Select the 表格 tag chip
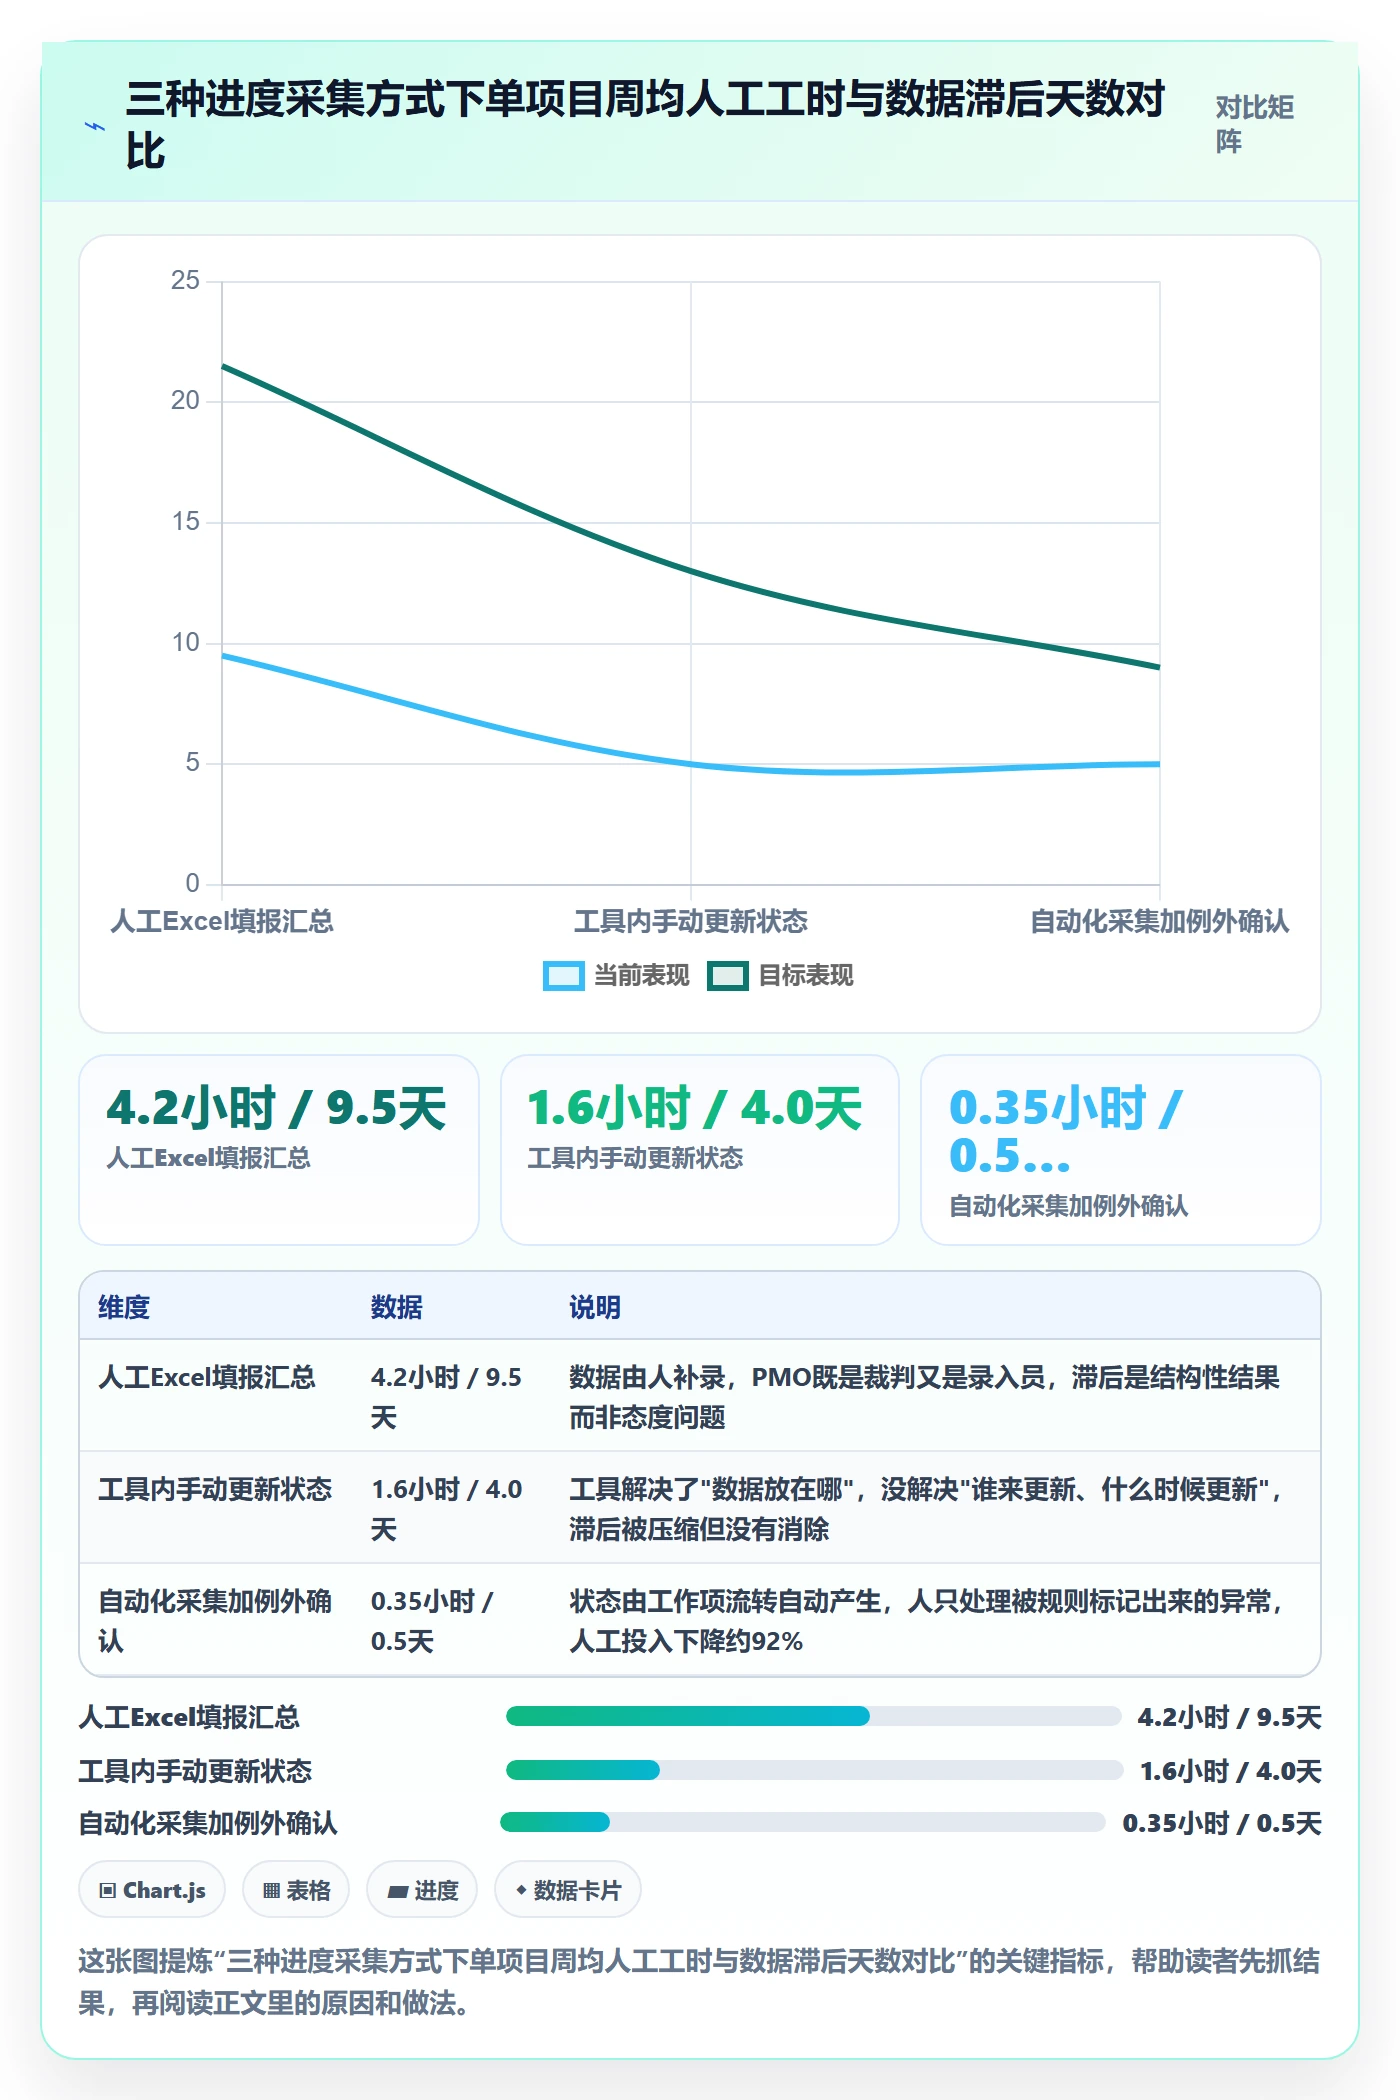Image resolution: width=1400 pixels, height=2100 pixels. pyautogui.click(x=296, y=1890)
